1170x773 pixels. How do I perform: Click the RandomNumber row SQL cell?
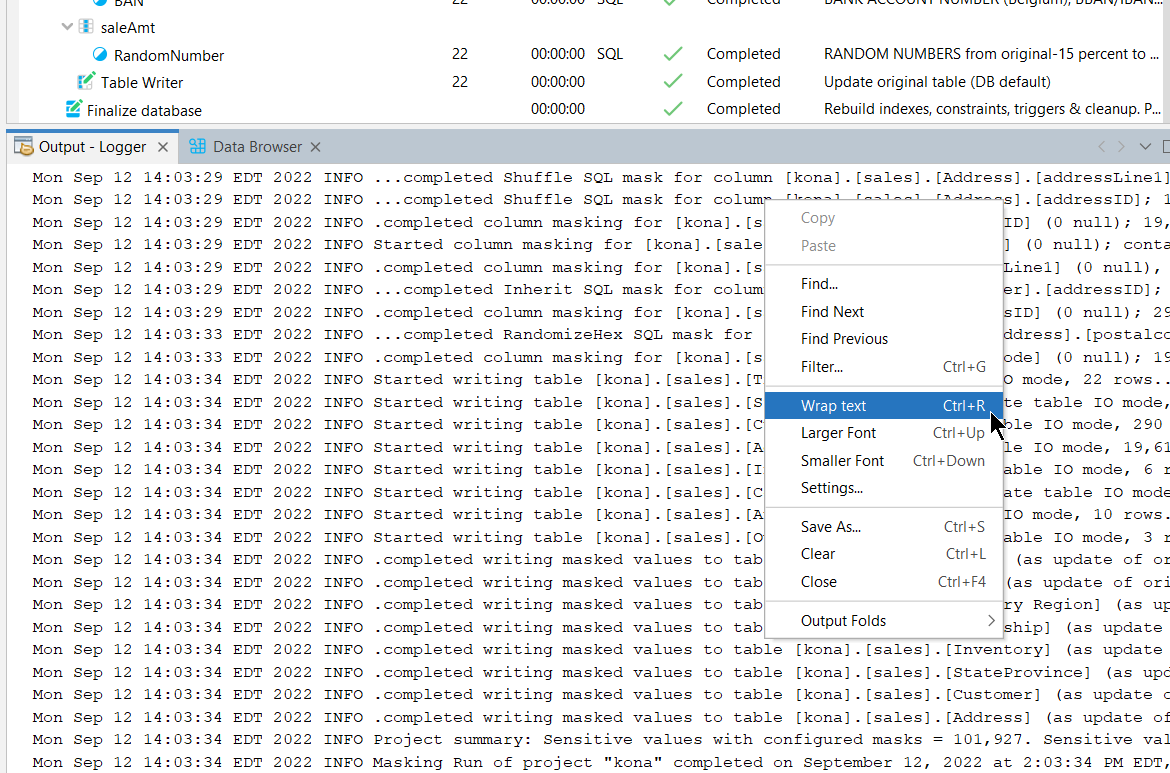coord(610,54)
